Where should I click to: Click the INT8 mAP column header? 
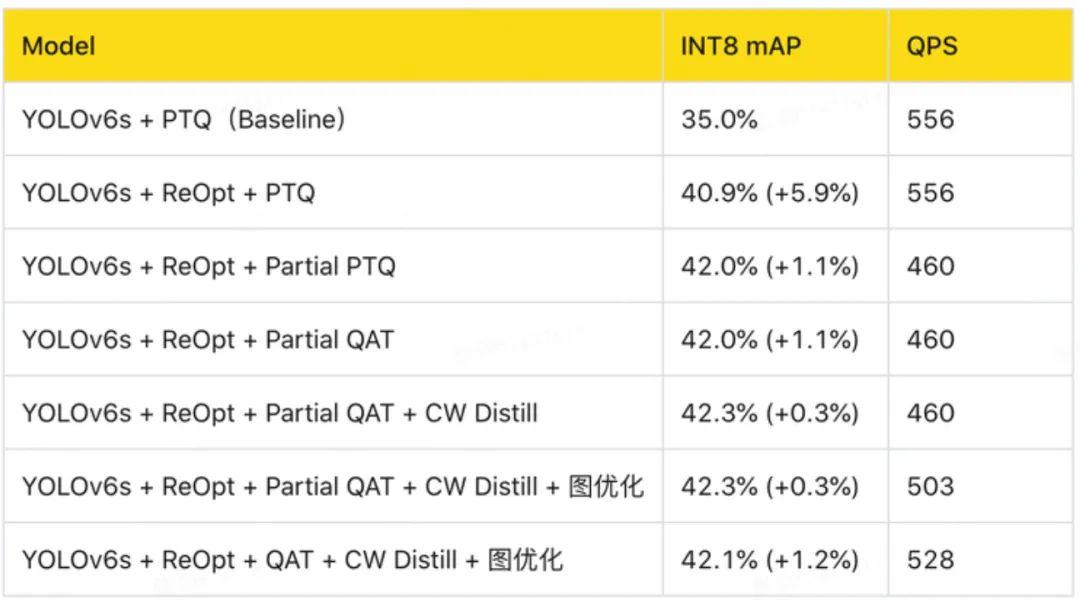tap(741, 46)
